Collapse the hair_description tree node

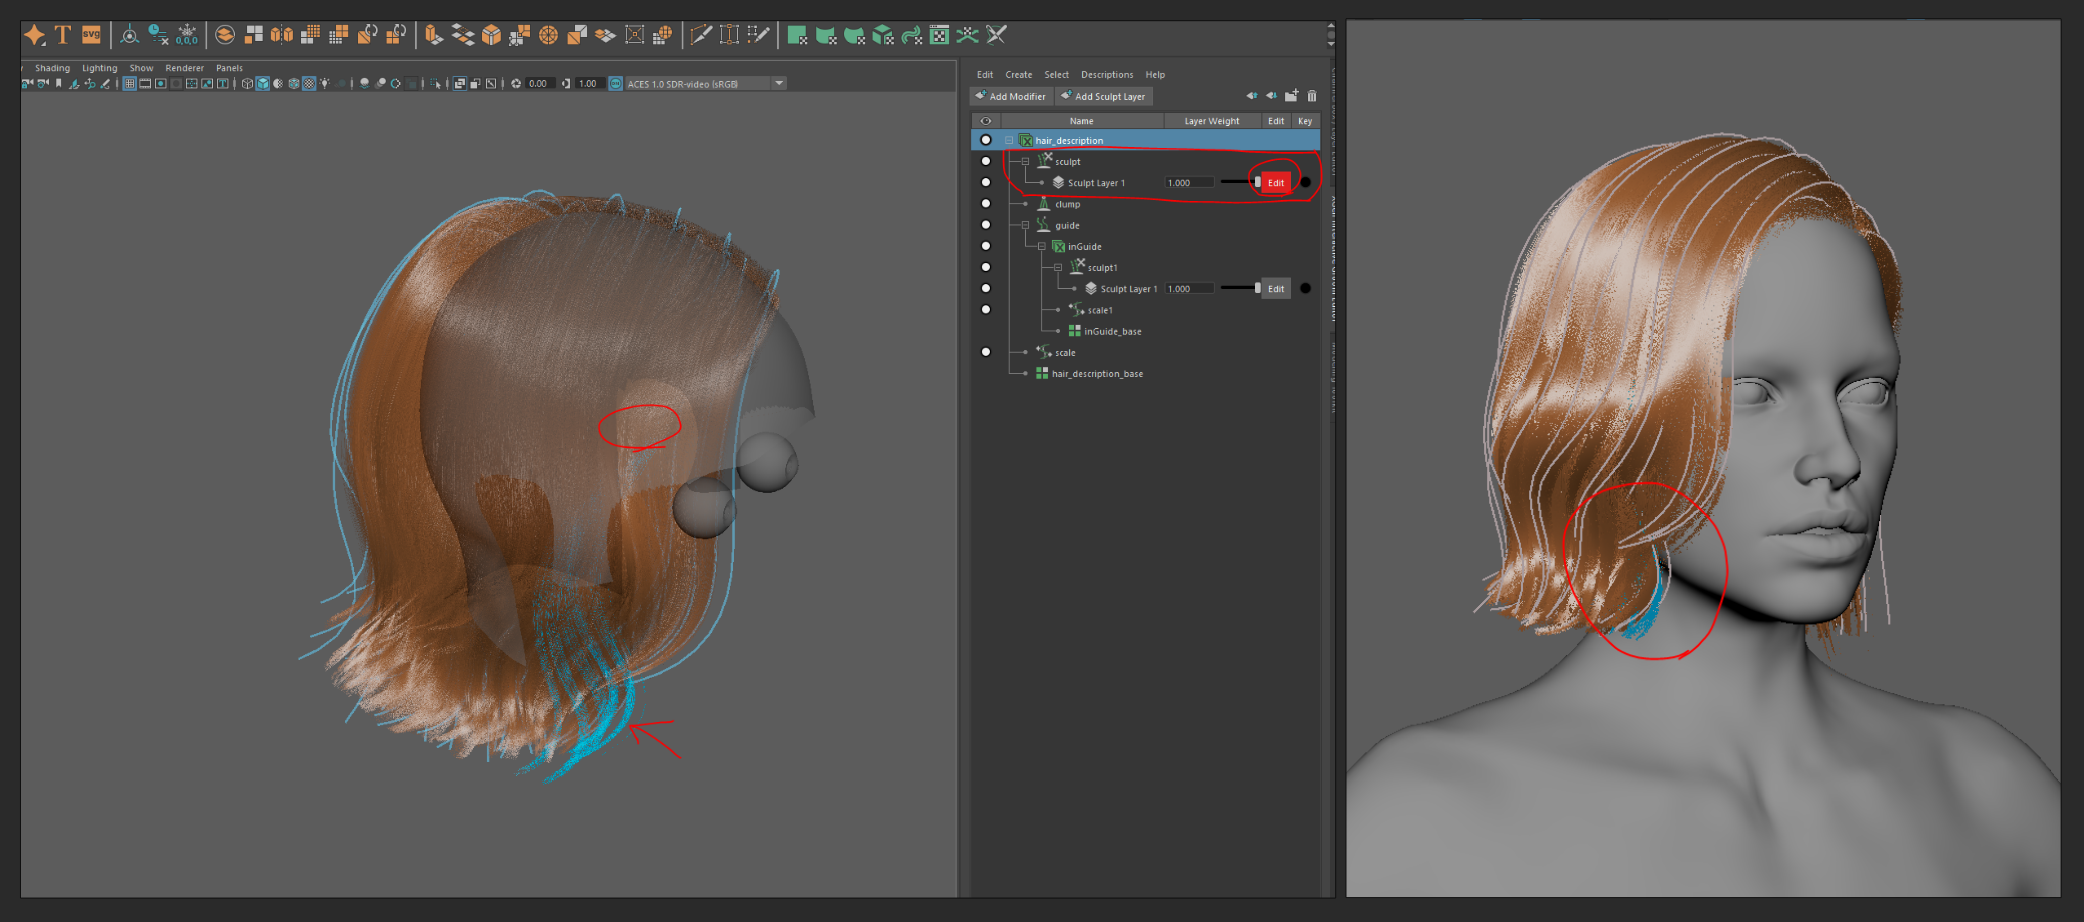(1009, 140)
